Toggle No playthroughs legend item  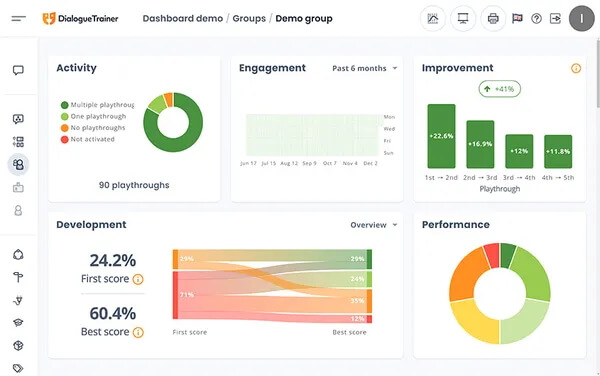pos(93,128)
